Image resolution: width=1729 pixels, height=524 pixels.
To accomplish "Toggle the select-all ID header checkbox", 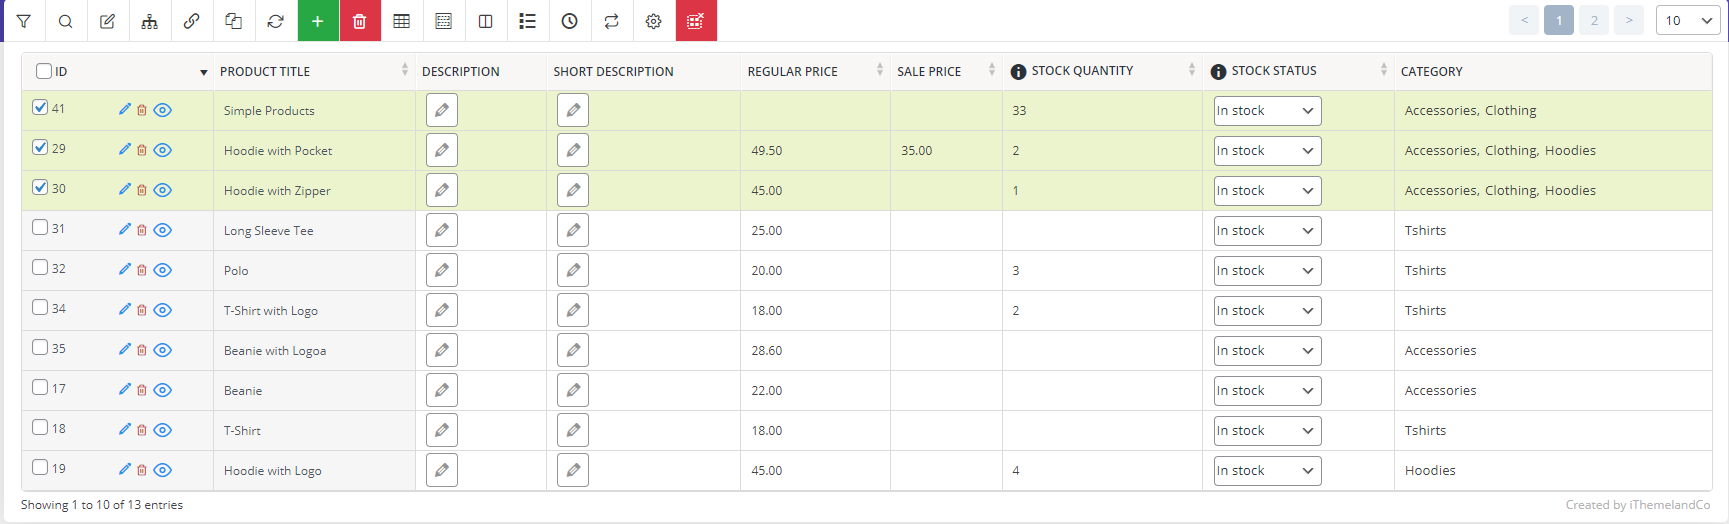I will [x=44, y=71].
